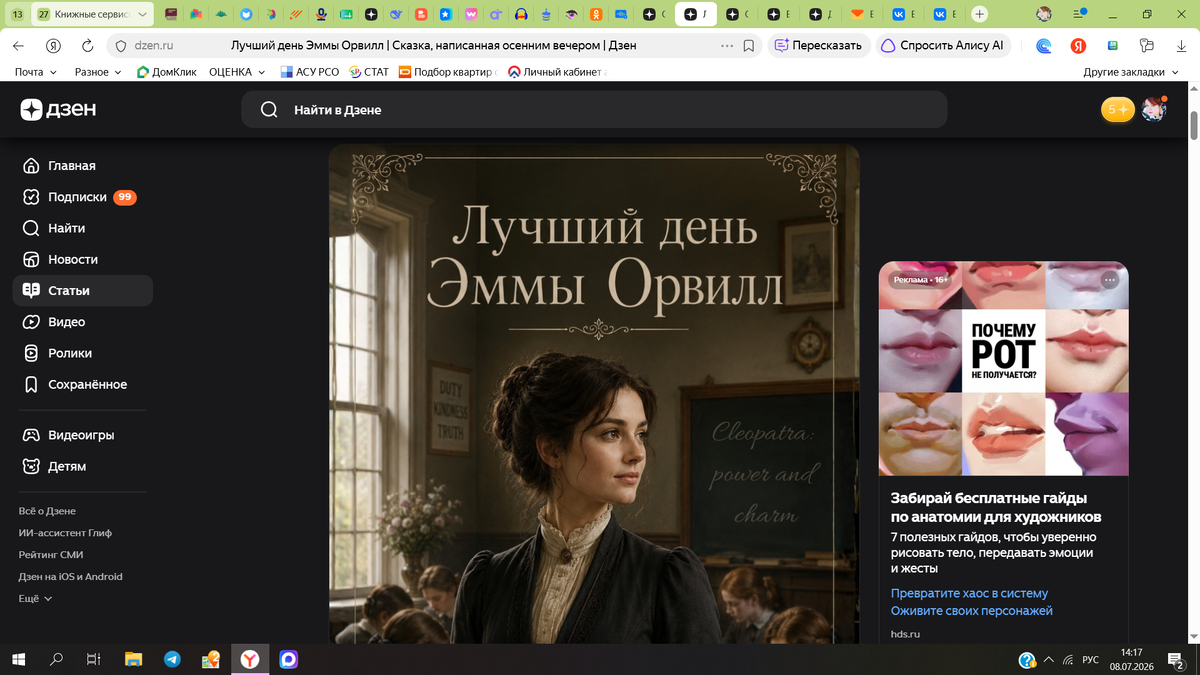Click the Найти в Дзене search field
The image size is (1200, 675).
tap(594, 110)
